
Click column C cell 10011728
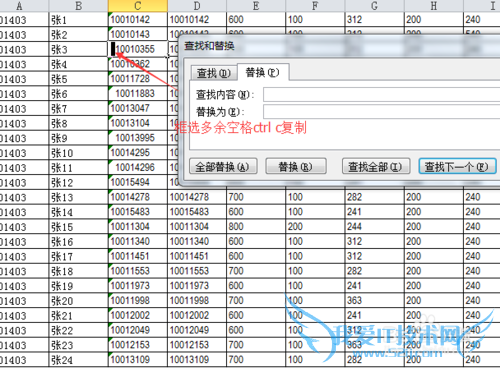coord(138,79)
